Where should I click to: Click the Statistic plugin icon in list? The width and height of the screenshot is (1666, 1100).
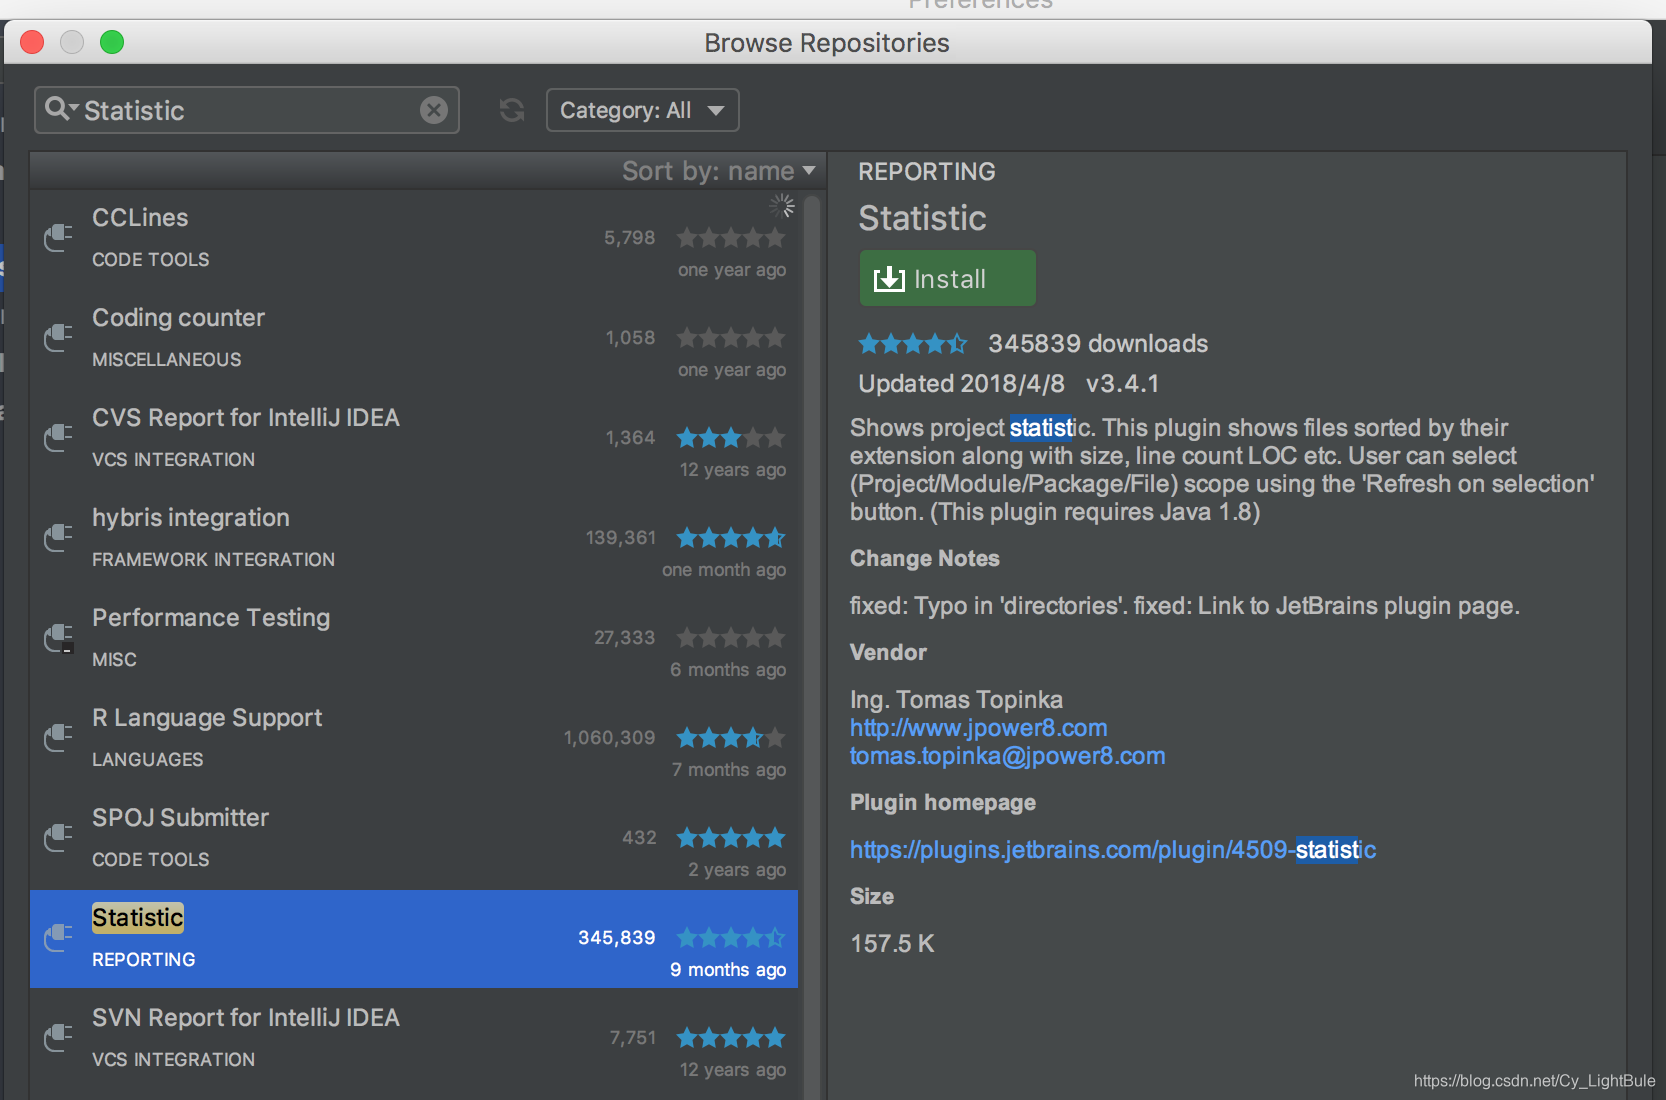58,937
